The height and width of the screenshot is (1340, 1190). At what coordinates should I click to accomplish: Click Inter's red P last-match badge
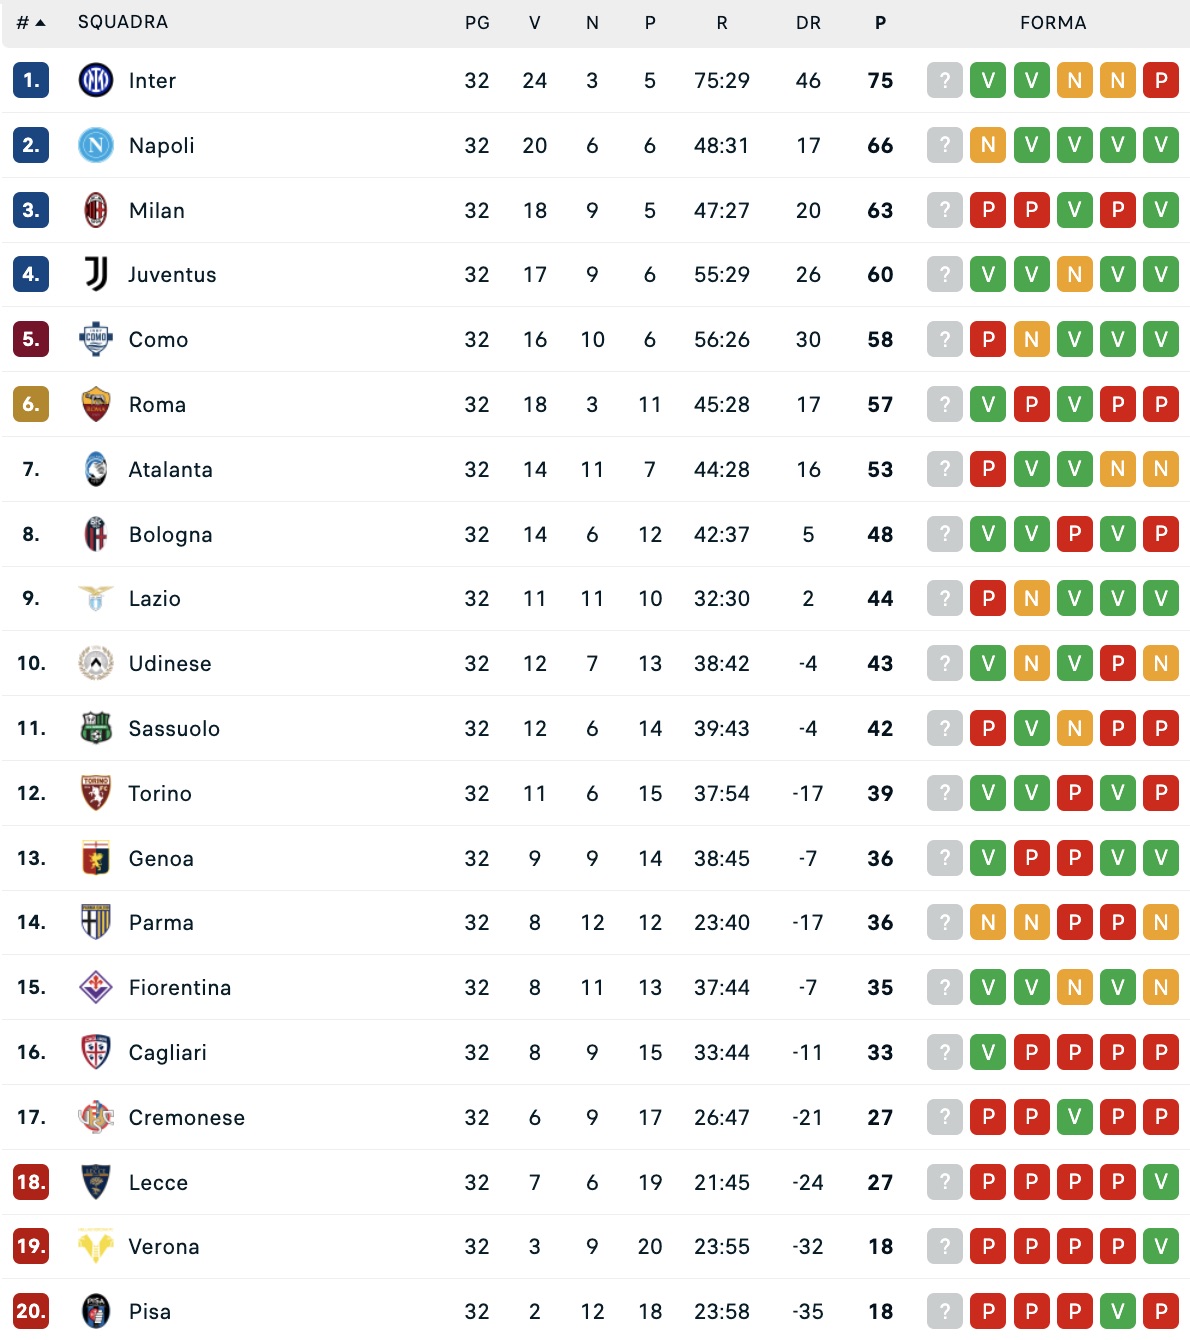point(1161,80)
